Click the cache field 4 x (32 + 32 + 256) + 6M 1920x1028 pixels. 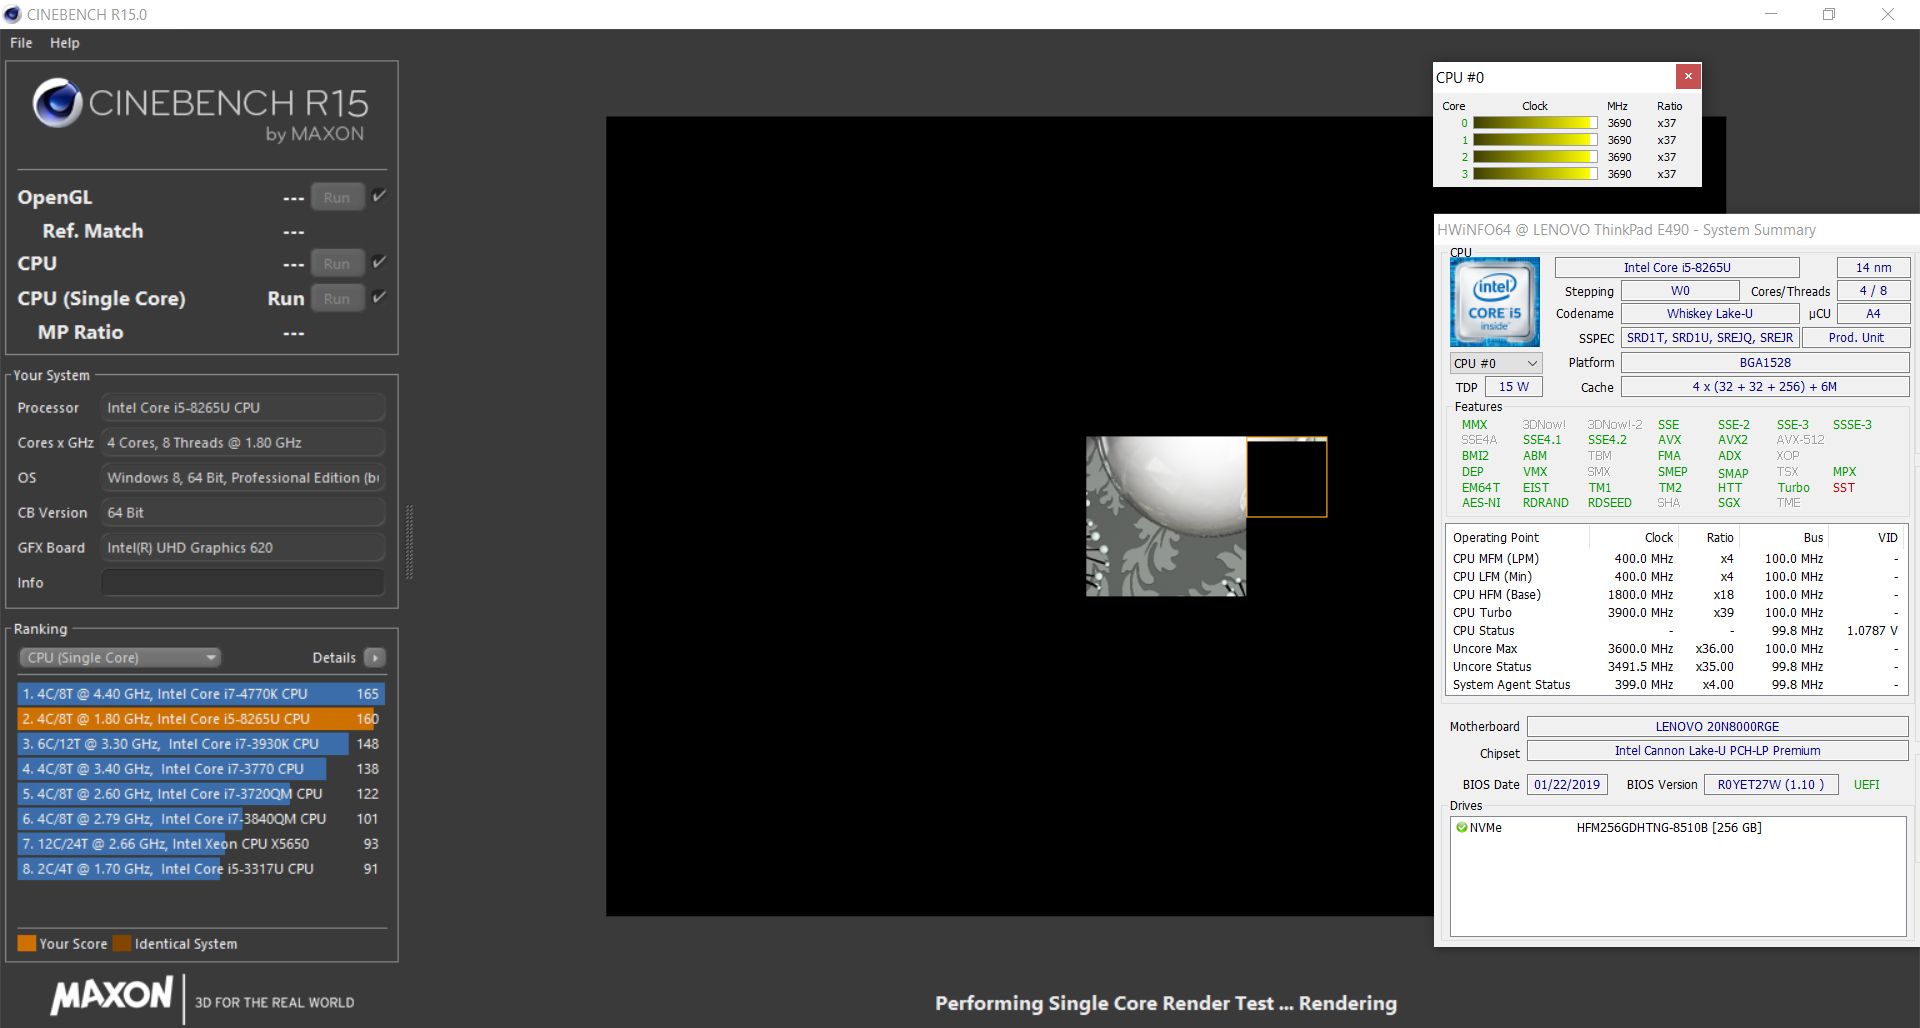point(1765,387)
